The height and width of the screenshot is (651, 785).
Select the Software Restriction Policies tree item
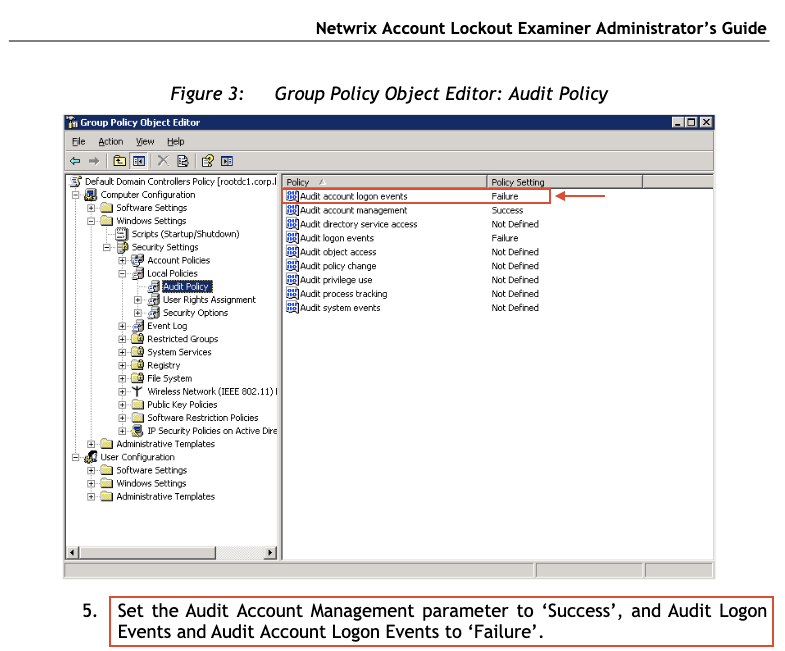(203, 418)
